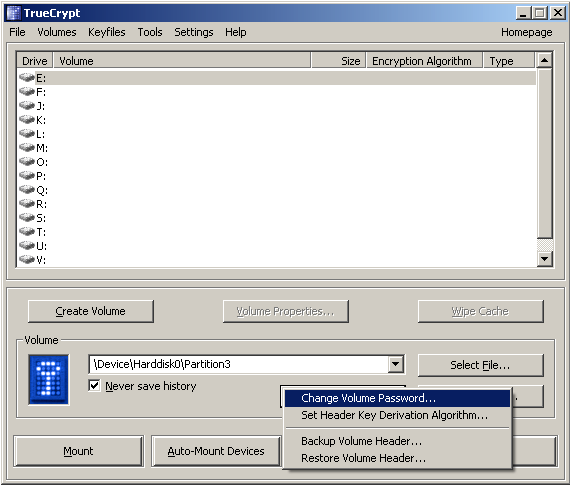Select the U: drive icon

pyautogui.click(x=27, y=245)
